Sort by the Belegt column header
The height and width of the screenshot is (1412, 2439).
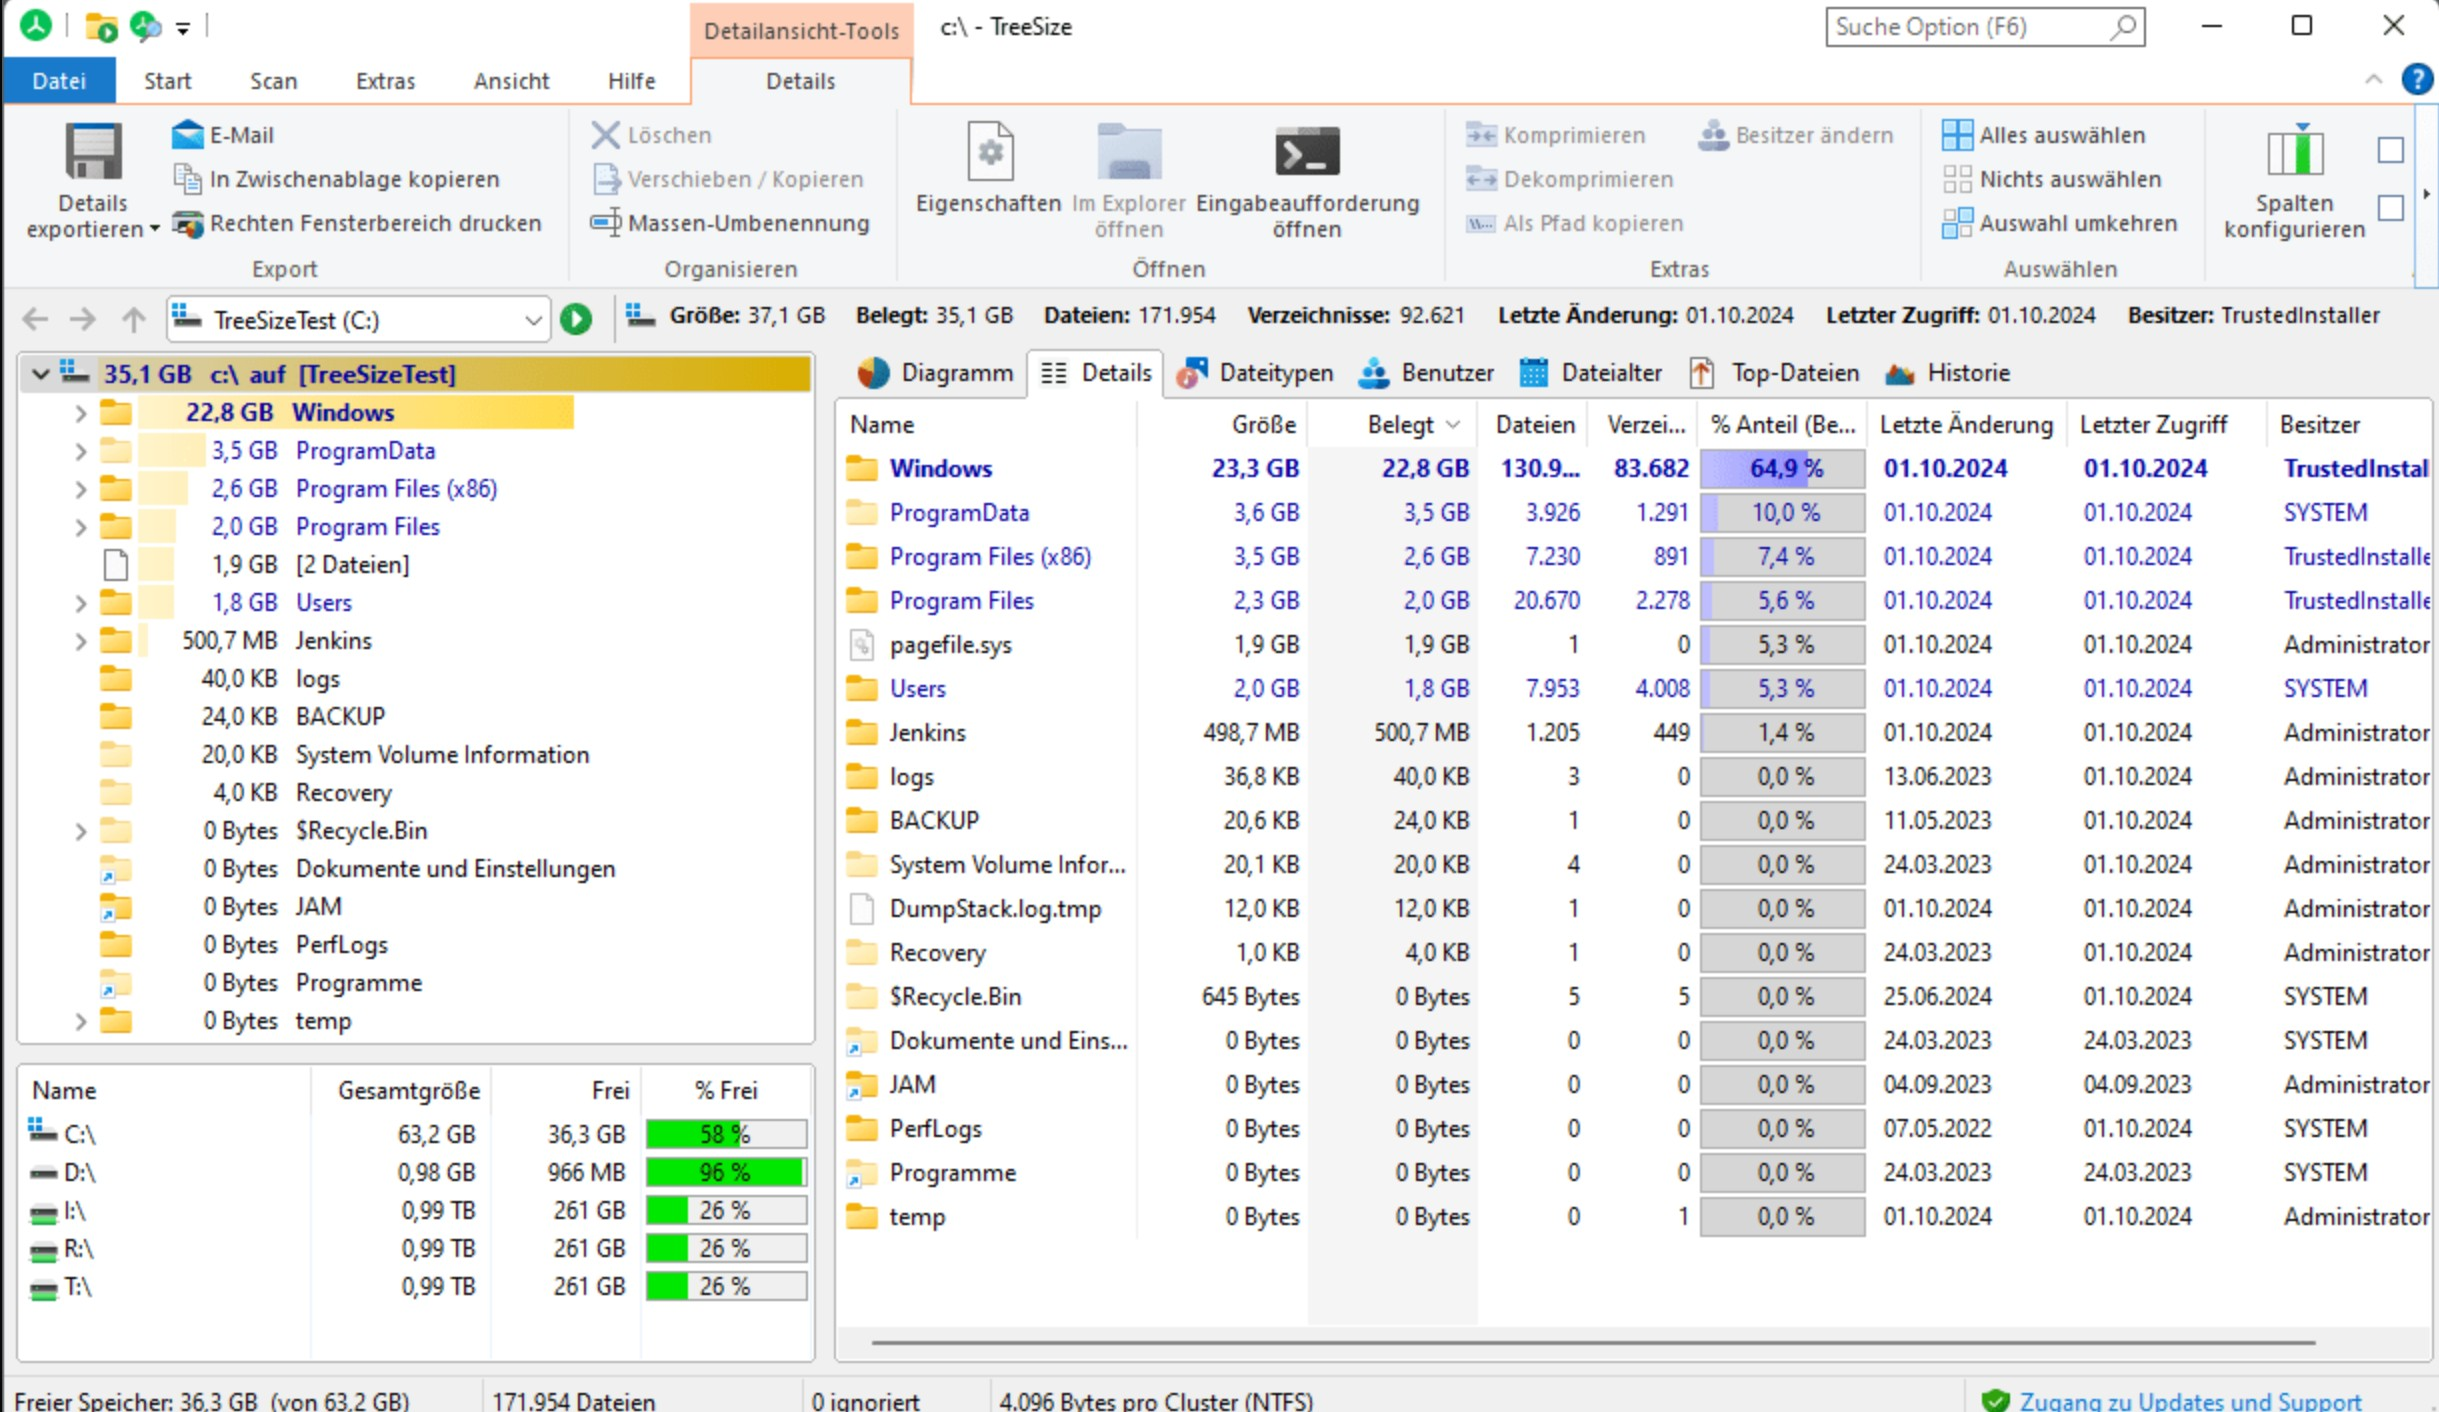point(1393,425)
